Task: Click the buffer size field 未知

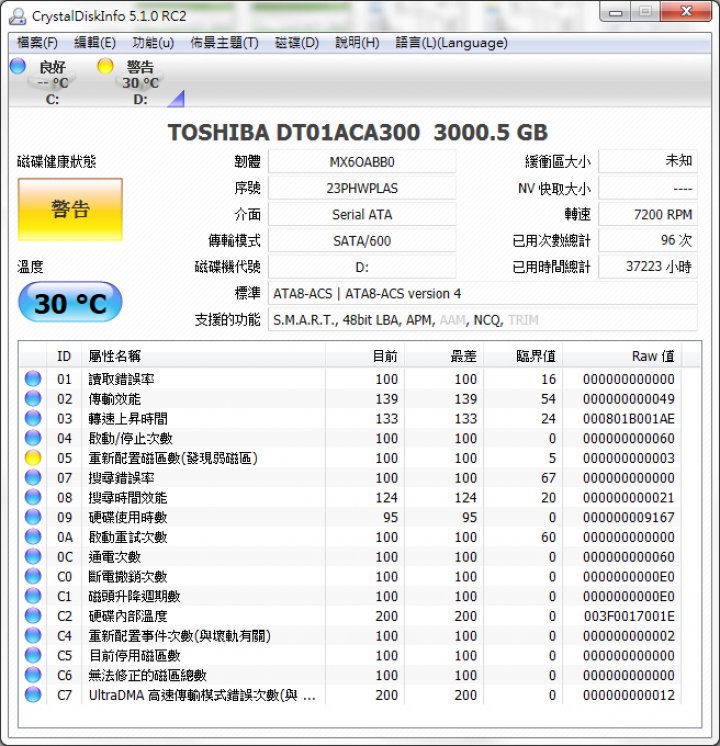Action: [648, 161]
